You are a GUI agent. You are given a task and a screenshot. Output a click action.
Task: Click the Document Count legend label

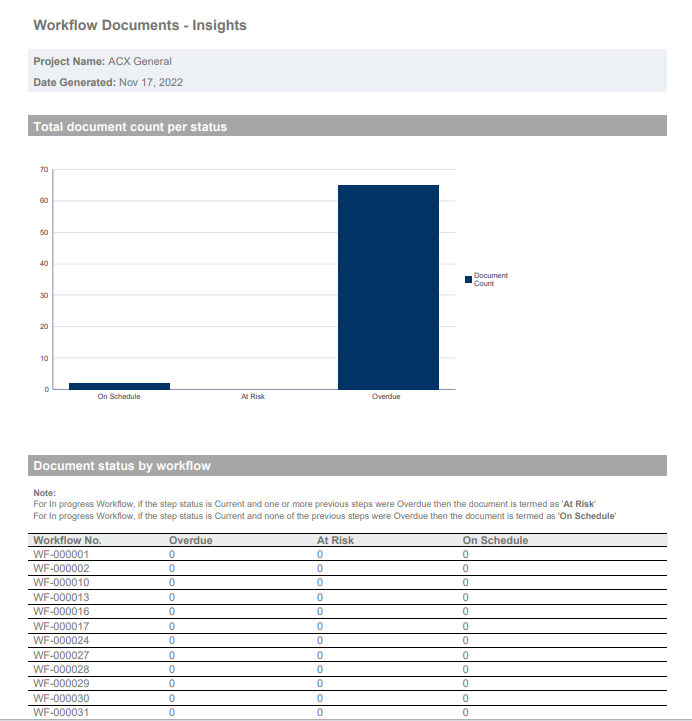pyautogui.click(x=491, y=280)
